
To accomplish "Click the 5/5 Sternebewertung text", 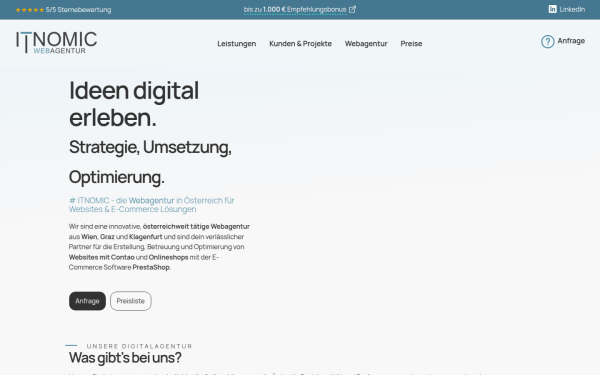I will pos(78,10).
